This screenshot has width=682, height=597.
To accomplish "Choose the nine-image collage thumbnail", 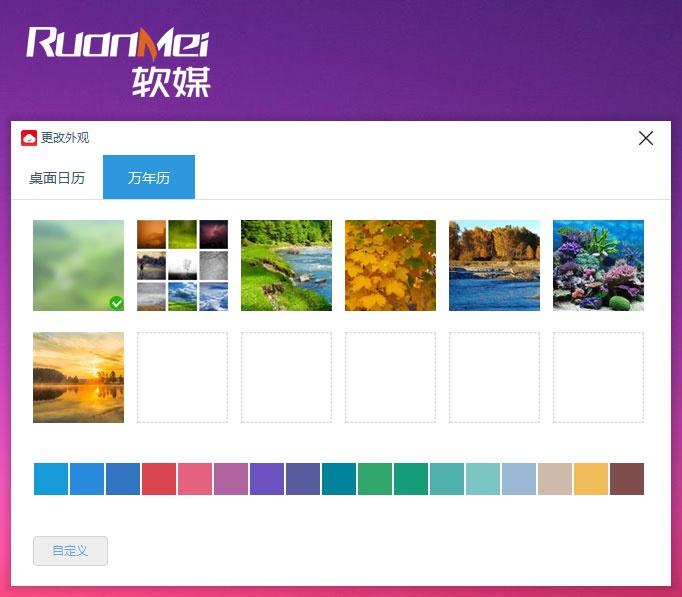I will [x=182, y=265].
